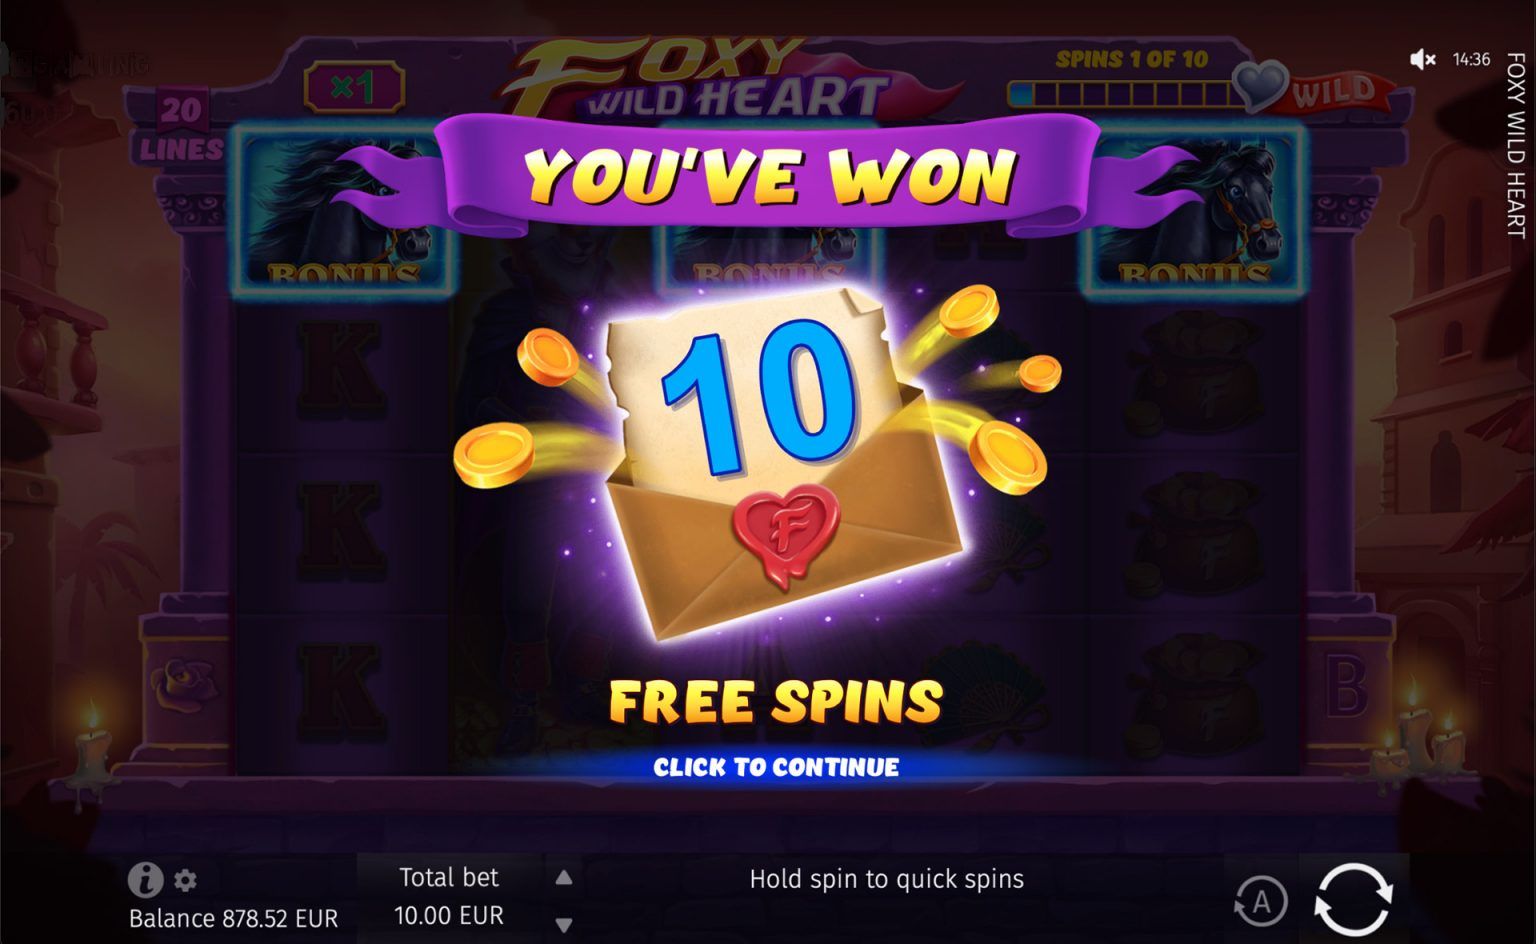The image size is (1536, 944).
Task: Decrease total bet with down arrow
Action: 564,925
